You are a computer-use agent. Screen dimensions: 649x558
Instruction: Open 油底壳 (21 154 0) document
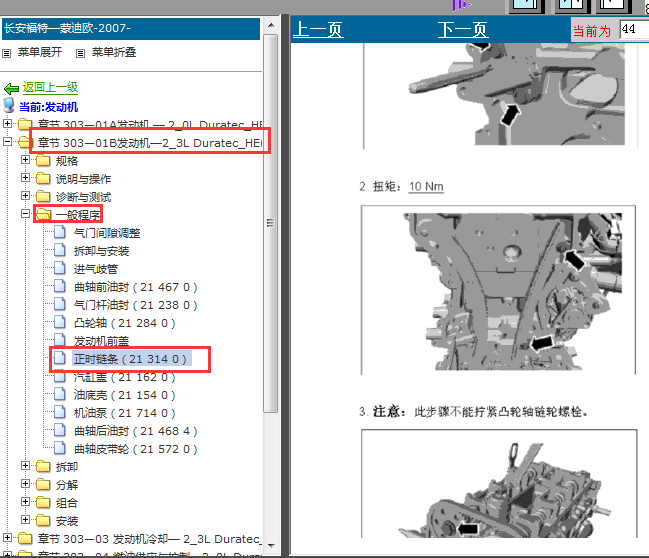pyautogui.click(x=125, y=395)
